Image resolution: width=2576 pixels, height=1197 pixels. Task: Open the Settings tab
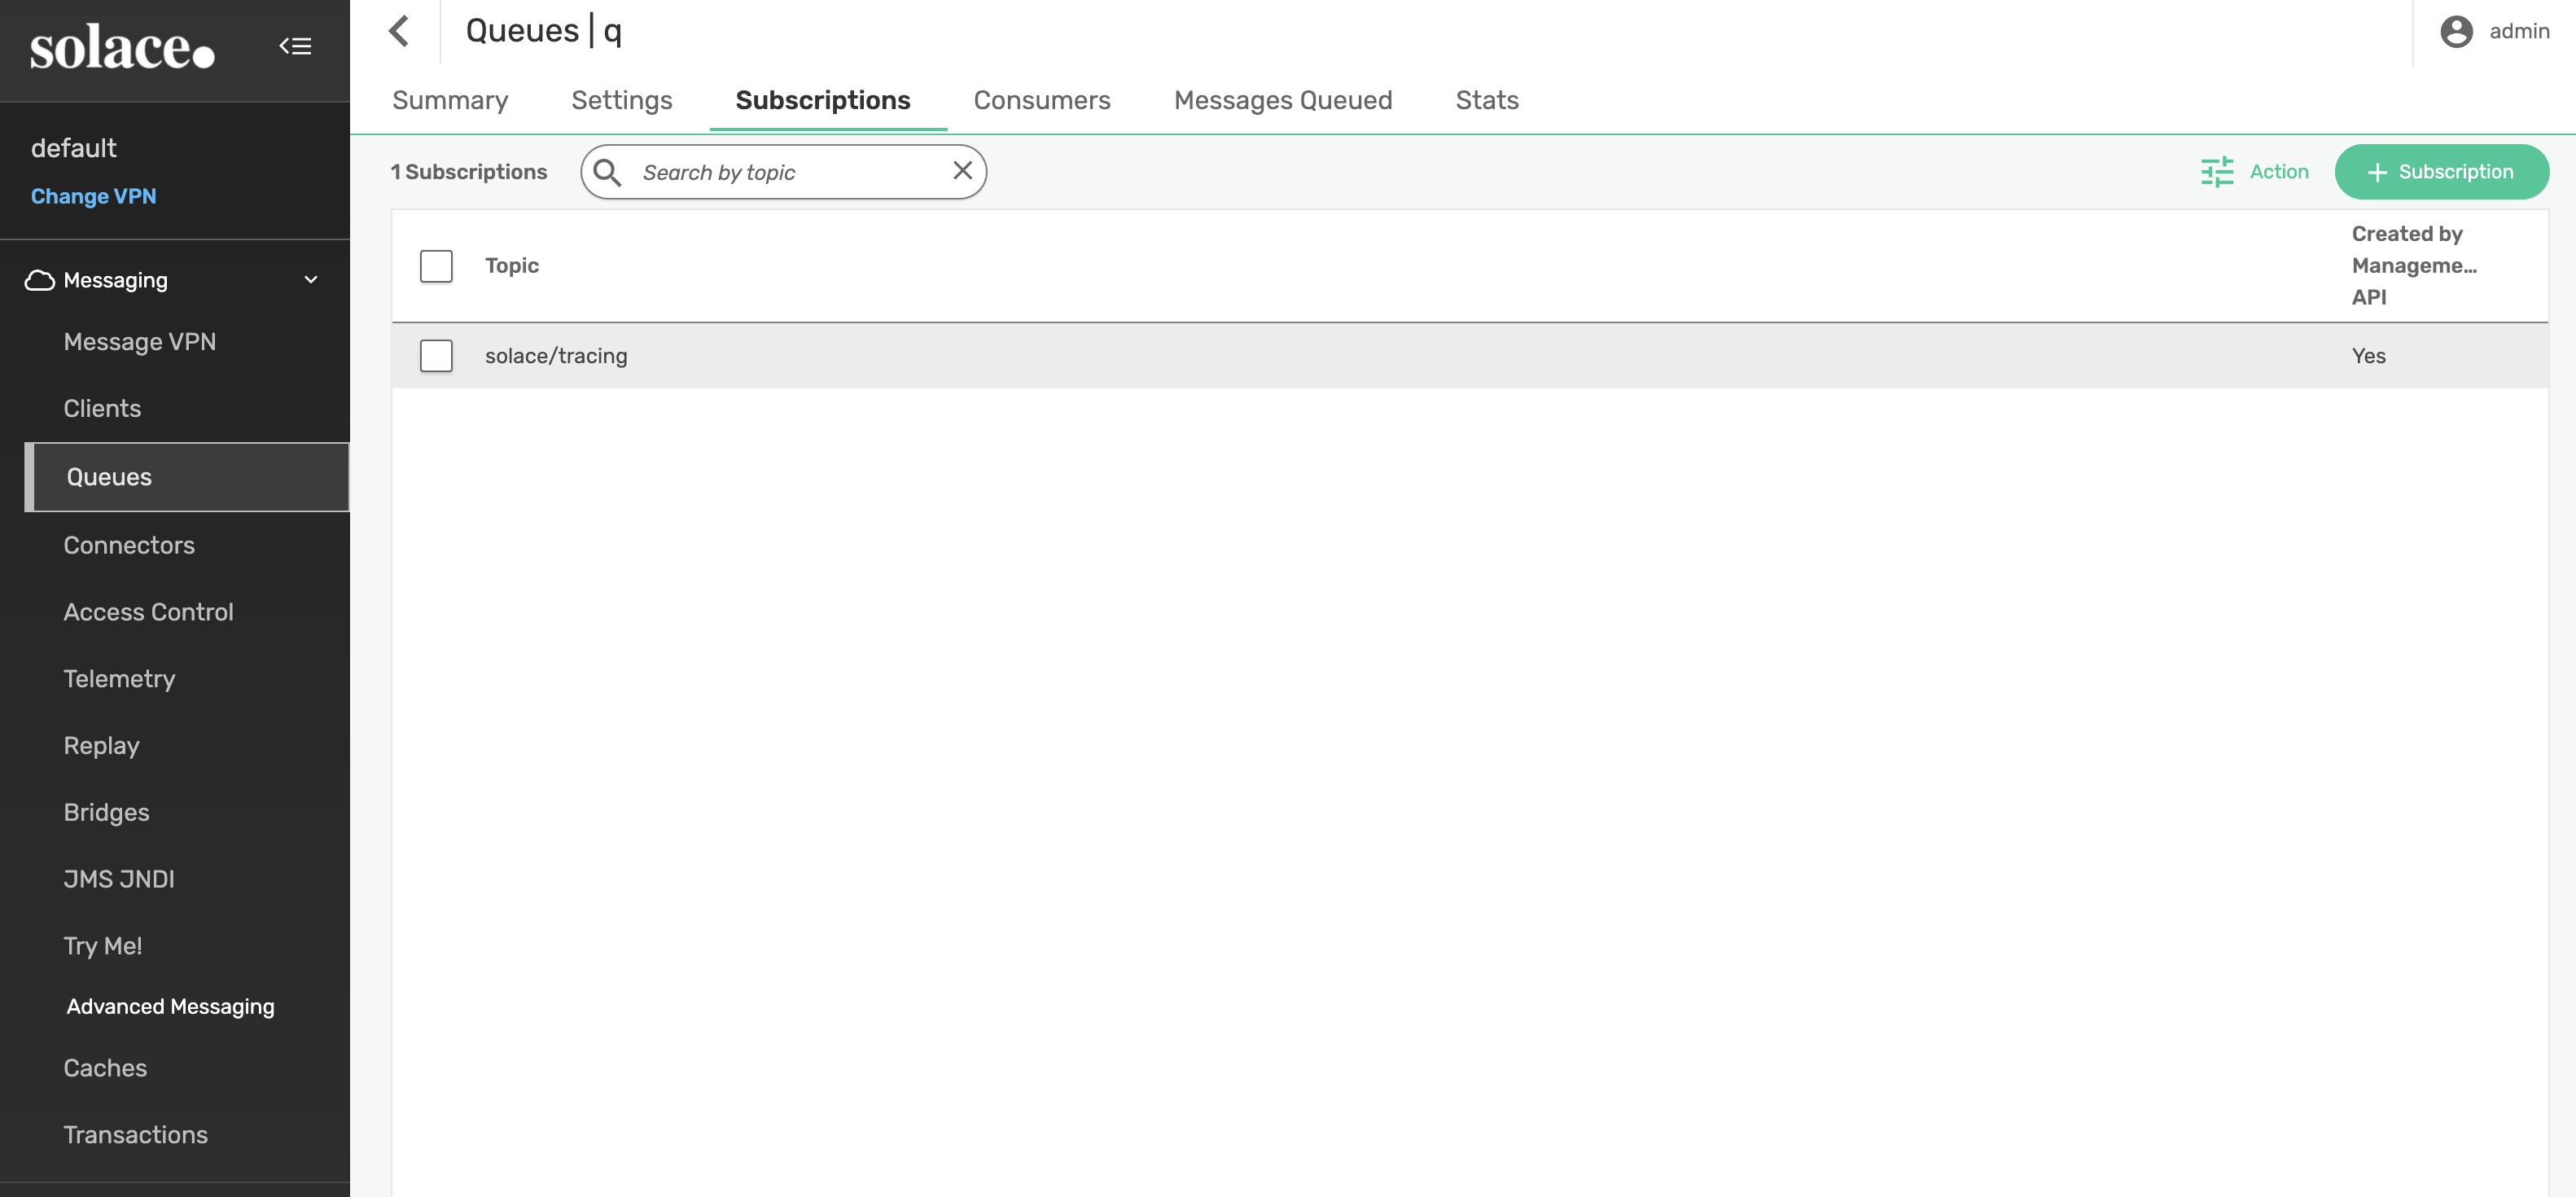coord(621,100)
